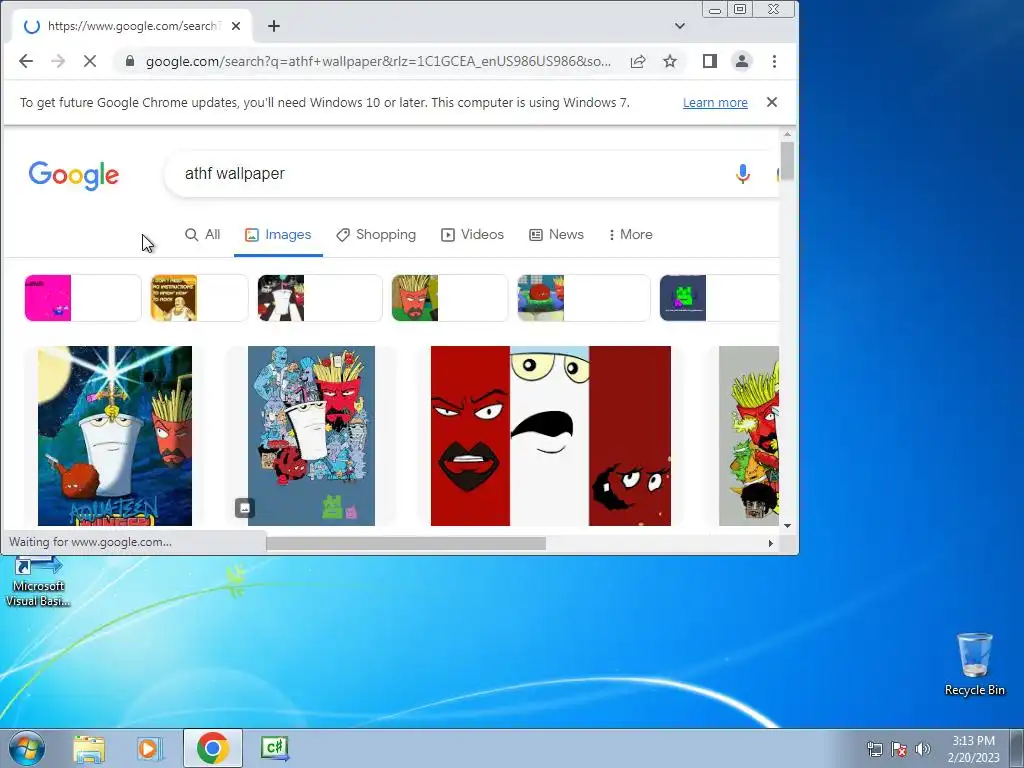Select the dark blue Mooninite chip
Image resolution: width=1024 pixels, height=768 pixels.
pyautogui.click(x=719, y=298)
